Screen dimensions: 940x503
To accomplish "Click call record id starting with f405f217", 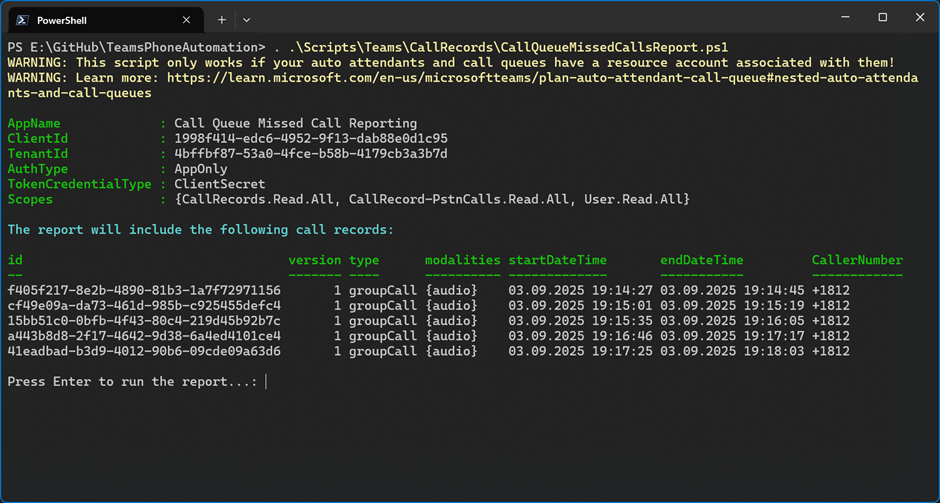I will pyautogui.click(x=144, y=291).
